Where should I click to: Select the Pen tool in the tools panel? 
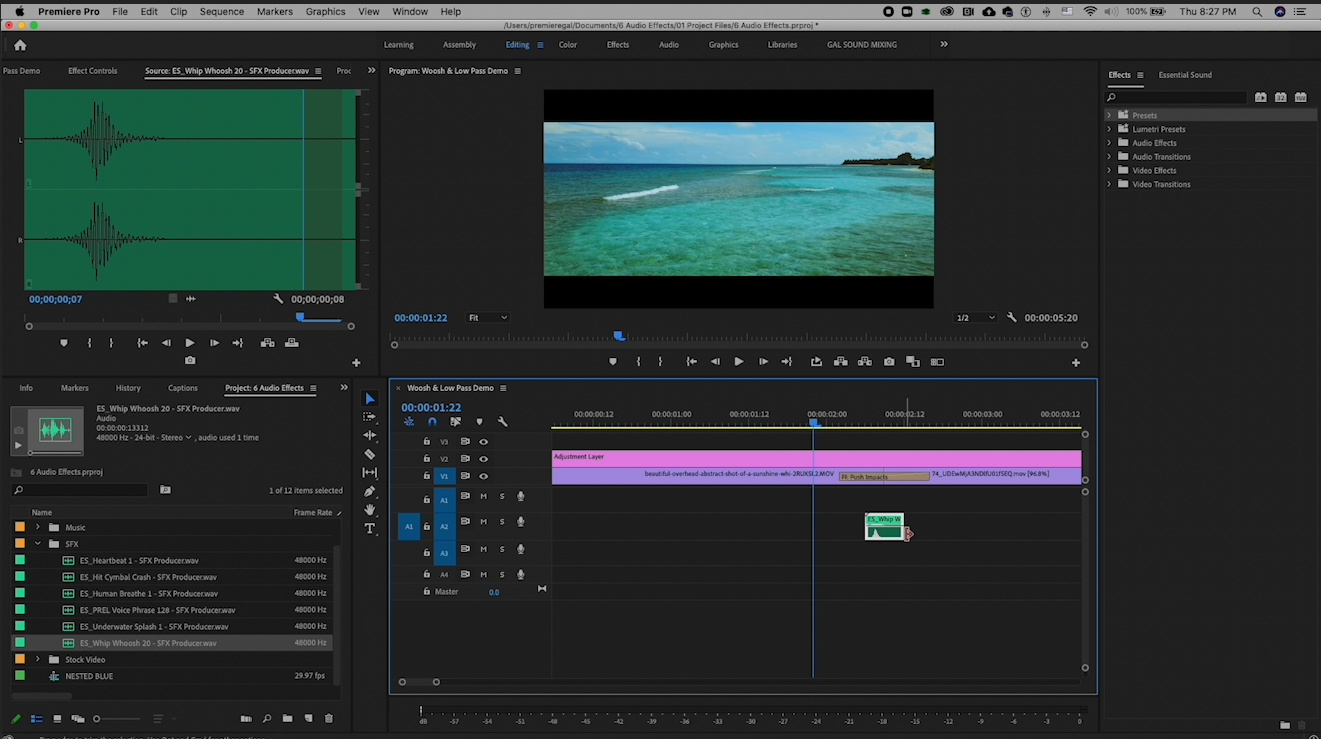click(x=370, y=491)
